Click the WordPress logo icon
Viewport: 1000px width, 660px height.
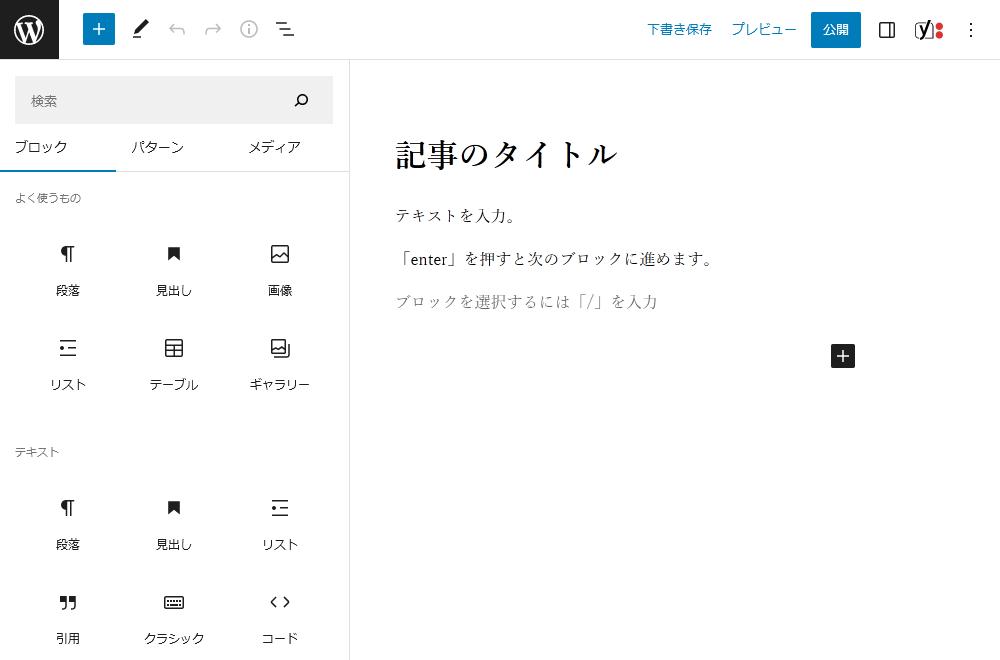pyautogui.click(x=29, y=29)
